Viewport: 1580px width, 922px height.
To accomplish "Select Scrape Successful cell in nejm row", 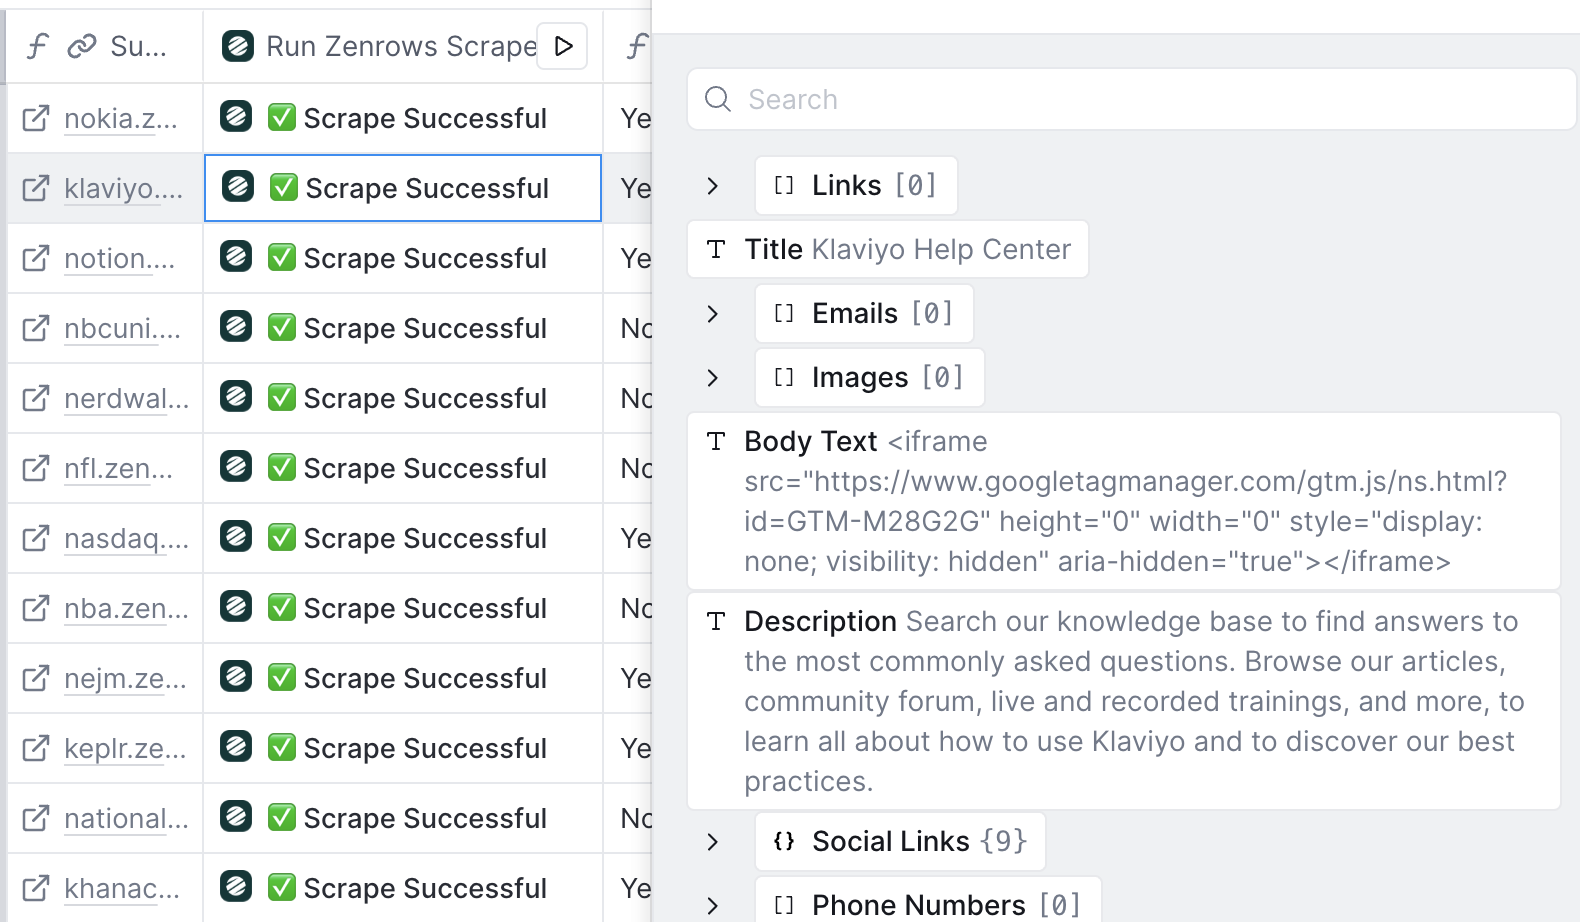I will [403, 678].
